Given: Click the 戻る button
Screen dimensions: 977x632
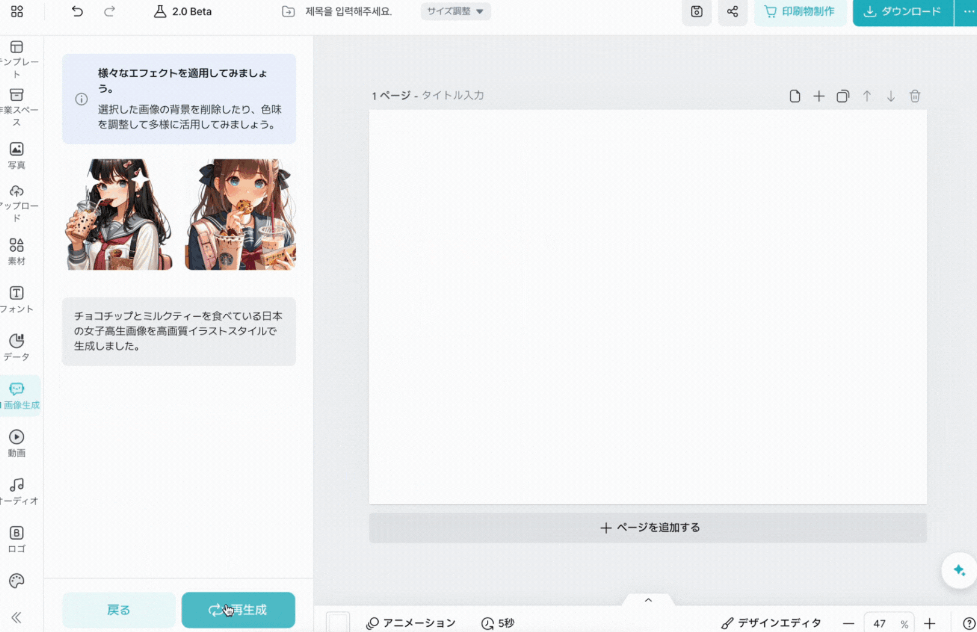Looking at the screenshot, I should [118, 610].
